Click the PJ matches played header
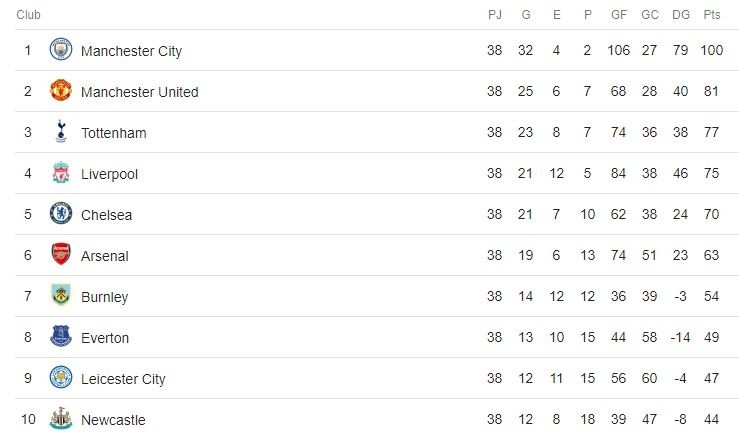This screenshot has height=437, width=739. (494, 15)
